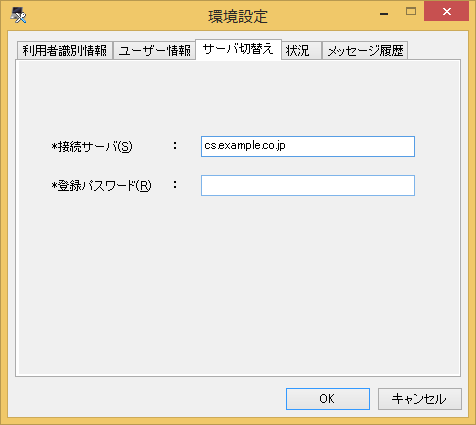Click the *接続サーバ(S) label
Screen dimensions: 476x425
coord(92,147)
